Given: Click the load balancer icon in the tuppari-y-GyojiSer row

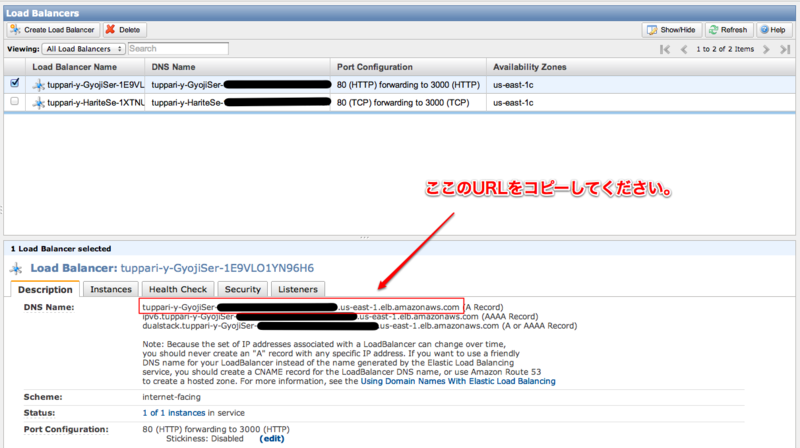Looking at the screenshot, I should pos(38,85).
